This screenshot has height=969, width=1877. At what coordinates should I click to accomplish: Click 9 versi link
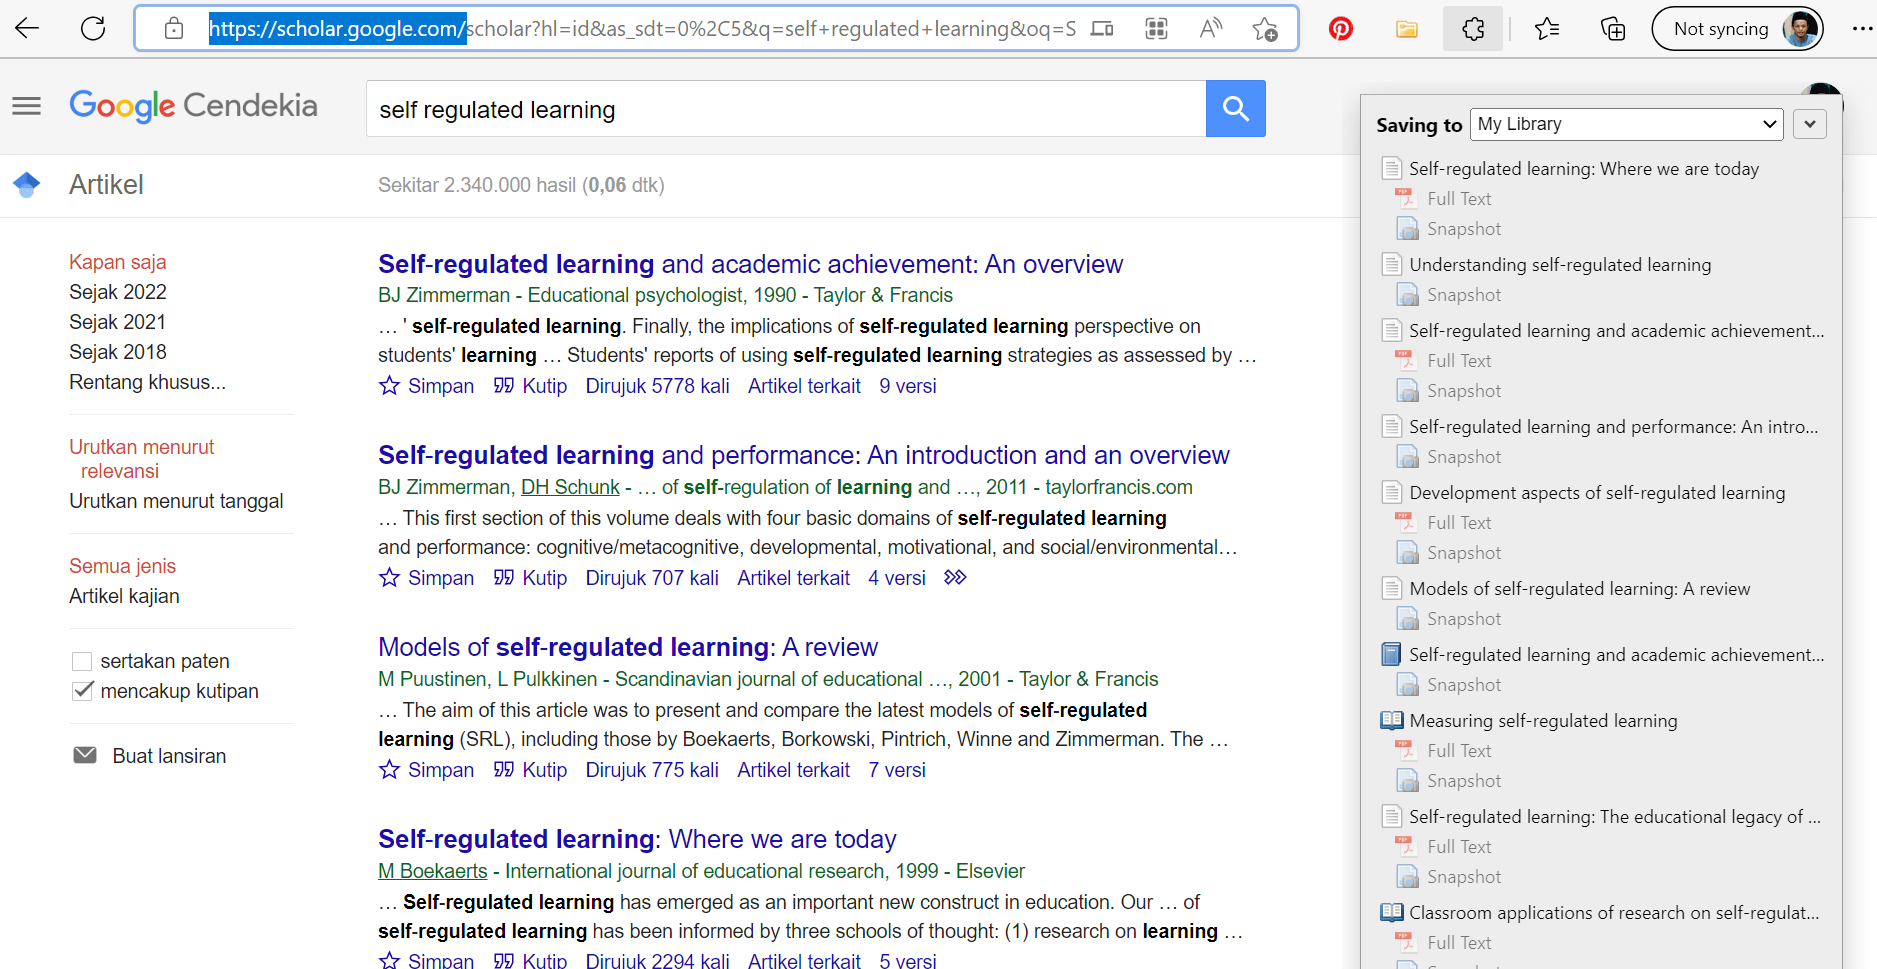tap(908, 386)
